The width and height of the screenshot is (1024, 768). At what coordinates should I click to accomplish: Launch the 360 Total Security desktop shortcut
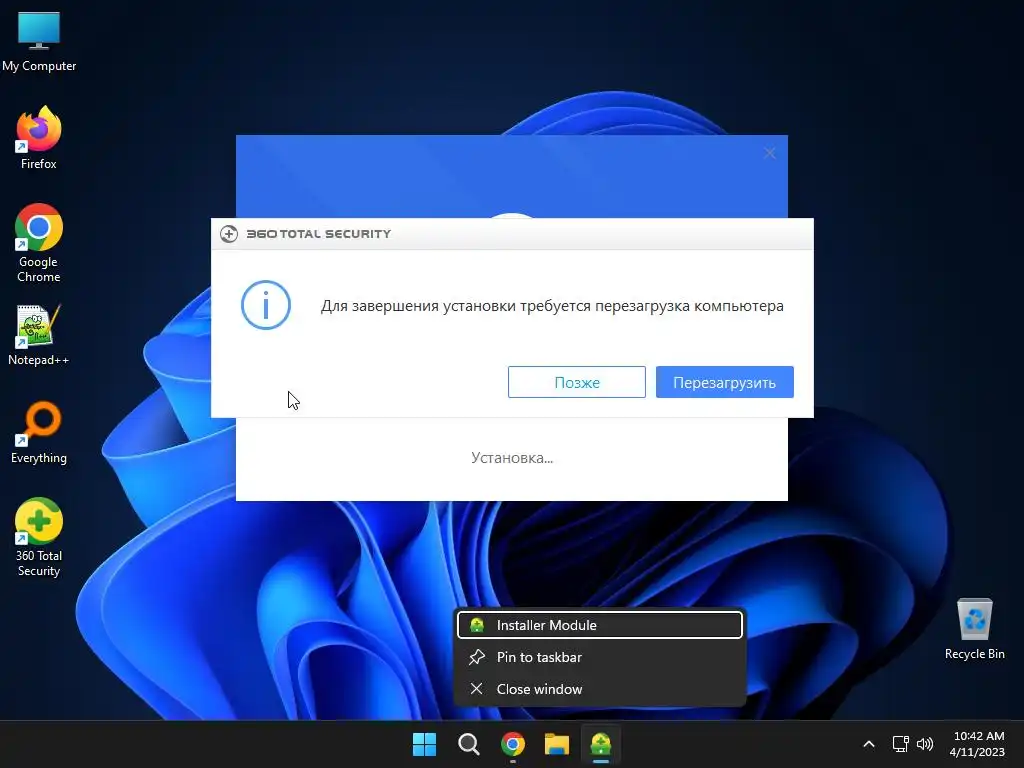(x=39, y=537)
